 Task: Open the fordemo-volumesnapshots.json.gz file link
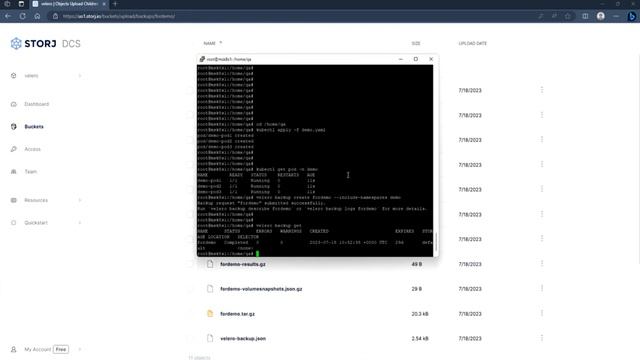[x=261, y=289]
